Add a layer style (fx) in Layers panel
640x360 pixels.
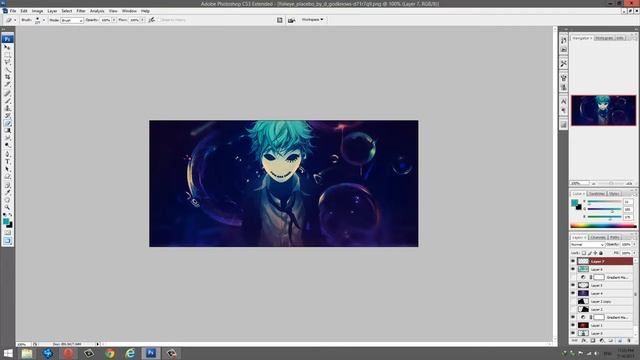coord(584,340)
